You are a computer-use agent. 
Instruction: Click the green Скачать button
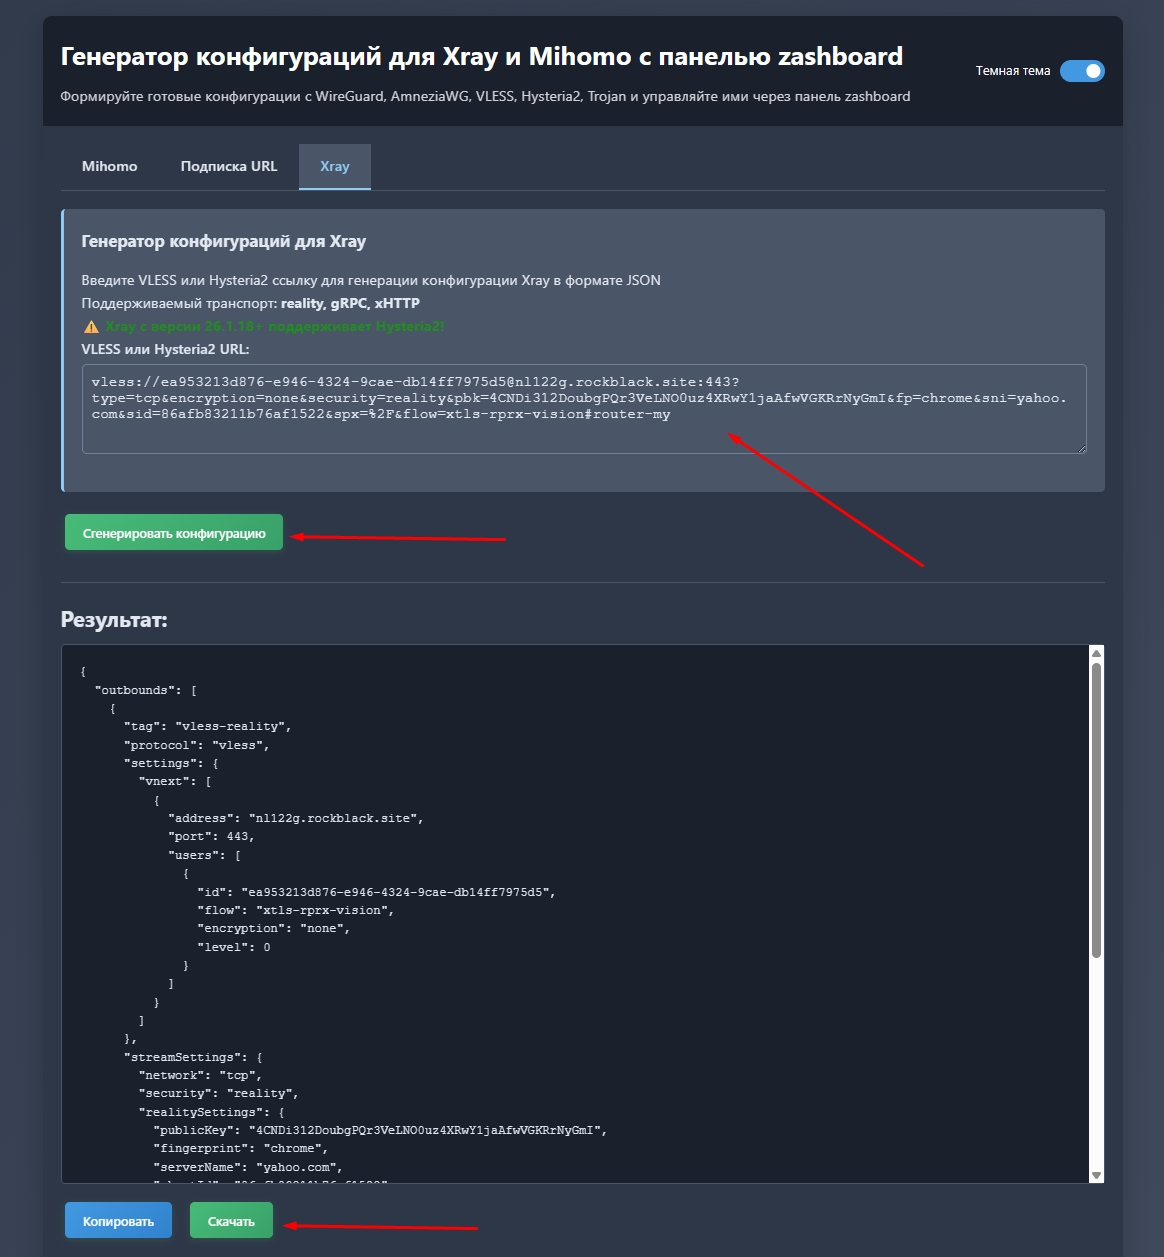tap(231, 1220)
